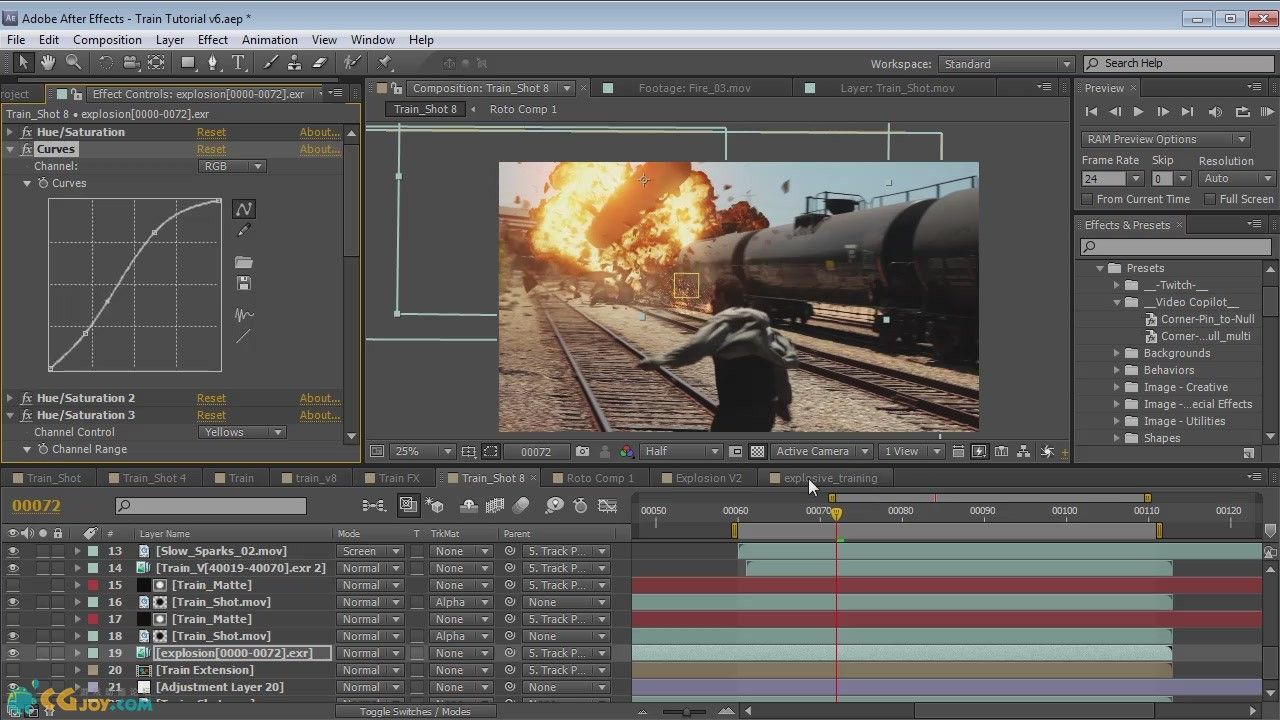Toggle the Auto-keyframe stopwatch icon in timeline

click(580, 506)
